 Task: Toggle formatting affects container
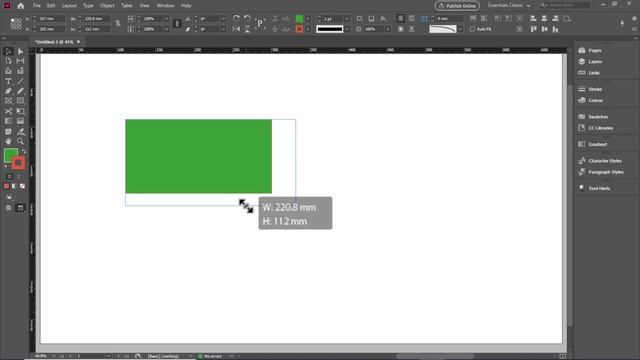(9, 176)
